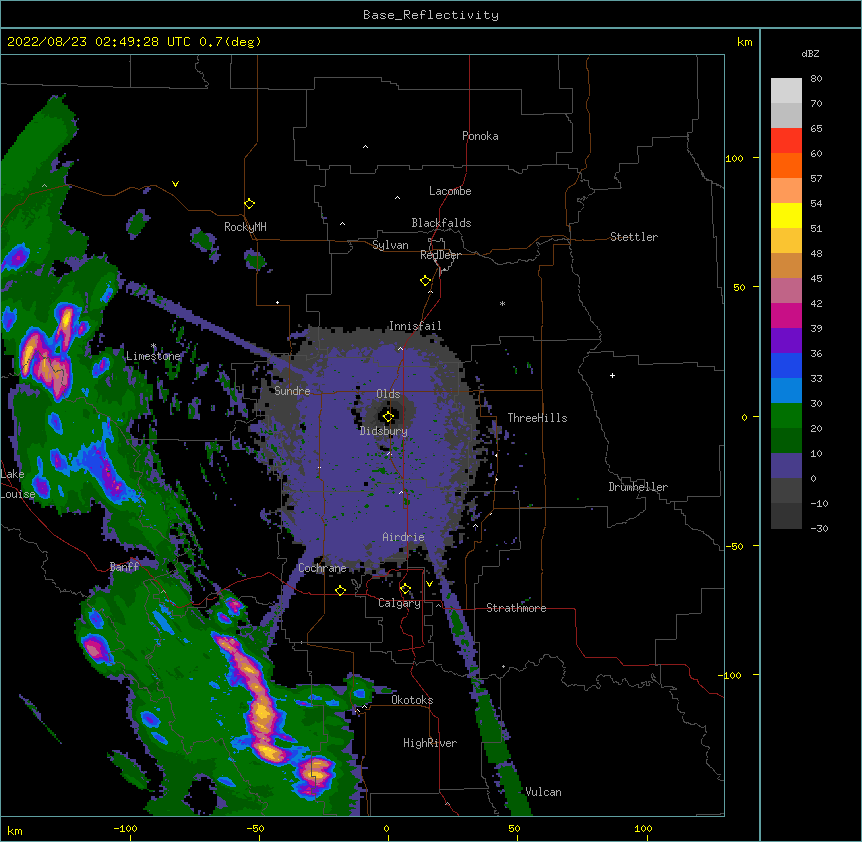This screenshot has width=862, height=842.
Task: Click the white plus marker north of Drumheller
Action: 612,375
